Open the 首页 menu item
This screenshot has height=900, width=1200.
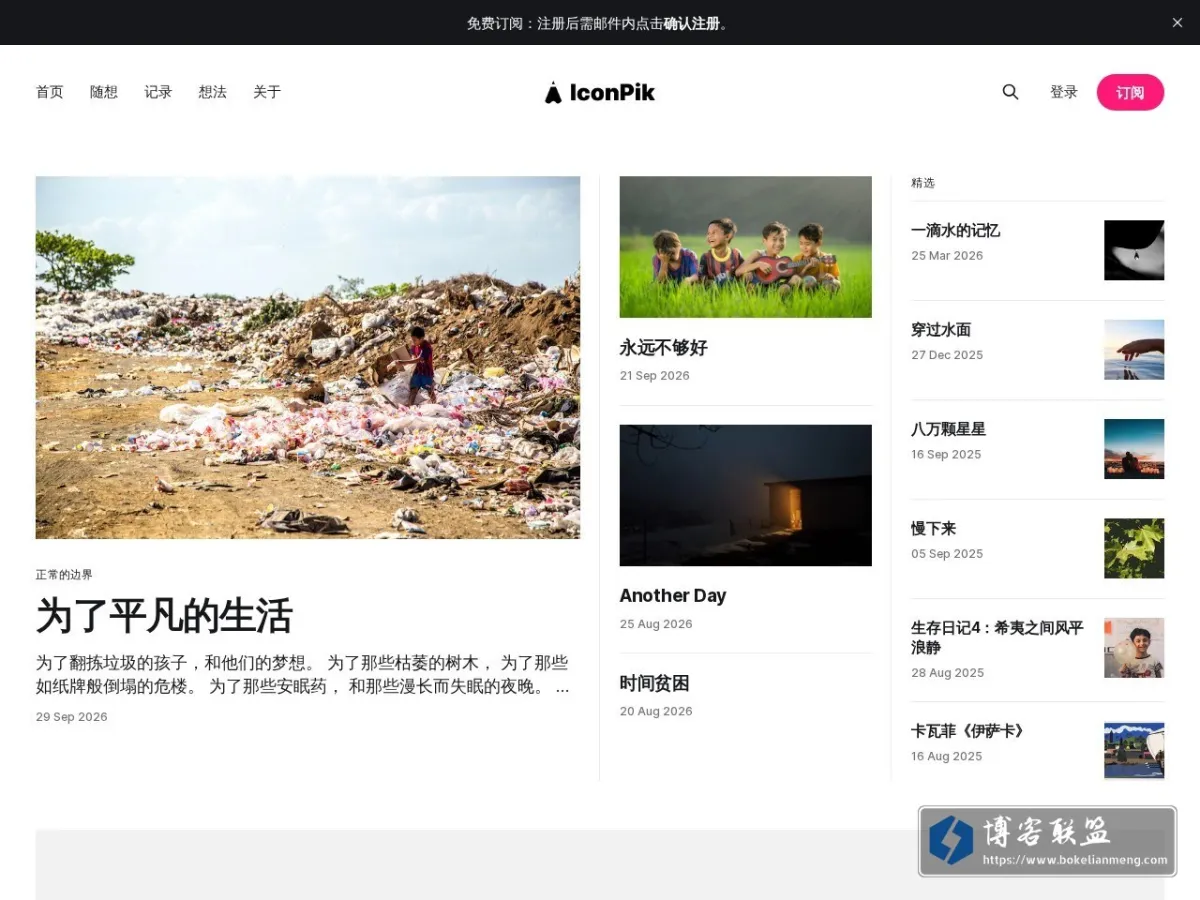[50, 92]
